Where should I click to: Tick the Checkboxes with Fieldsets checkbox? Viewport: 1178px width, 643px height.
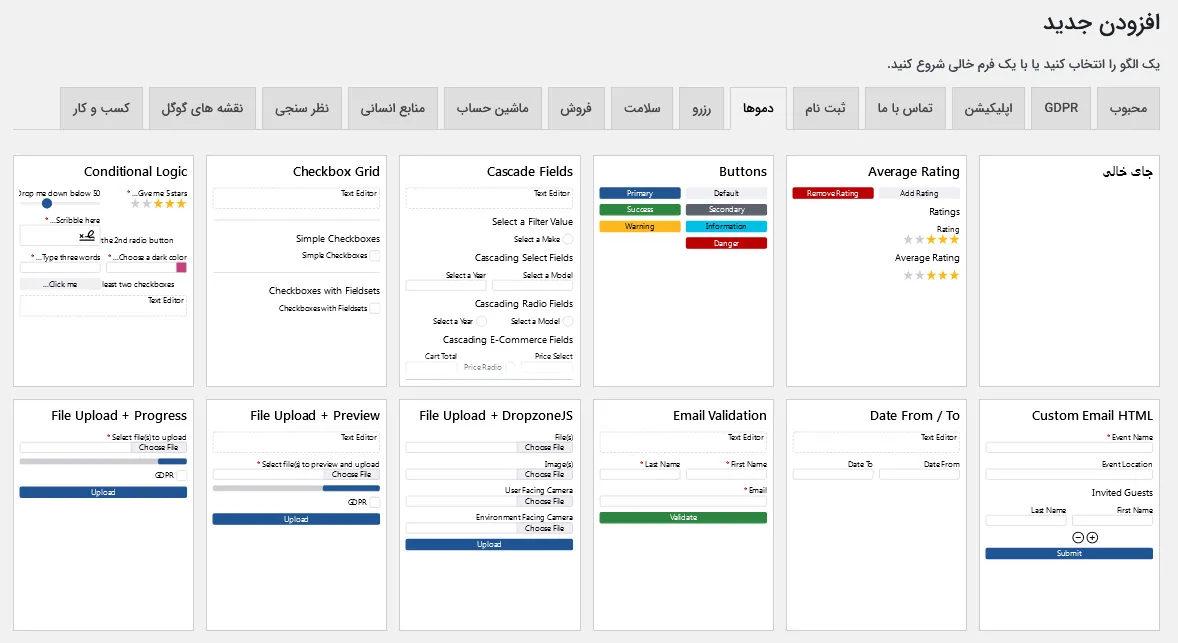375,309
